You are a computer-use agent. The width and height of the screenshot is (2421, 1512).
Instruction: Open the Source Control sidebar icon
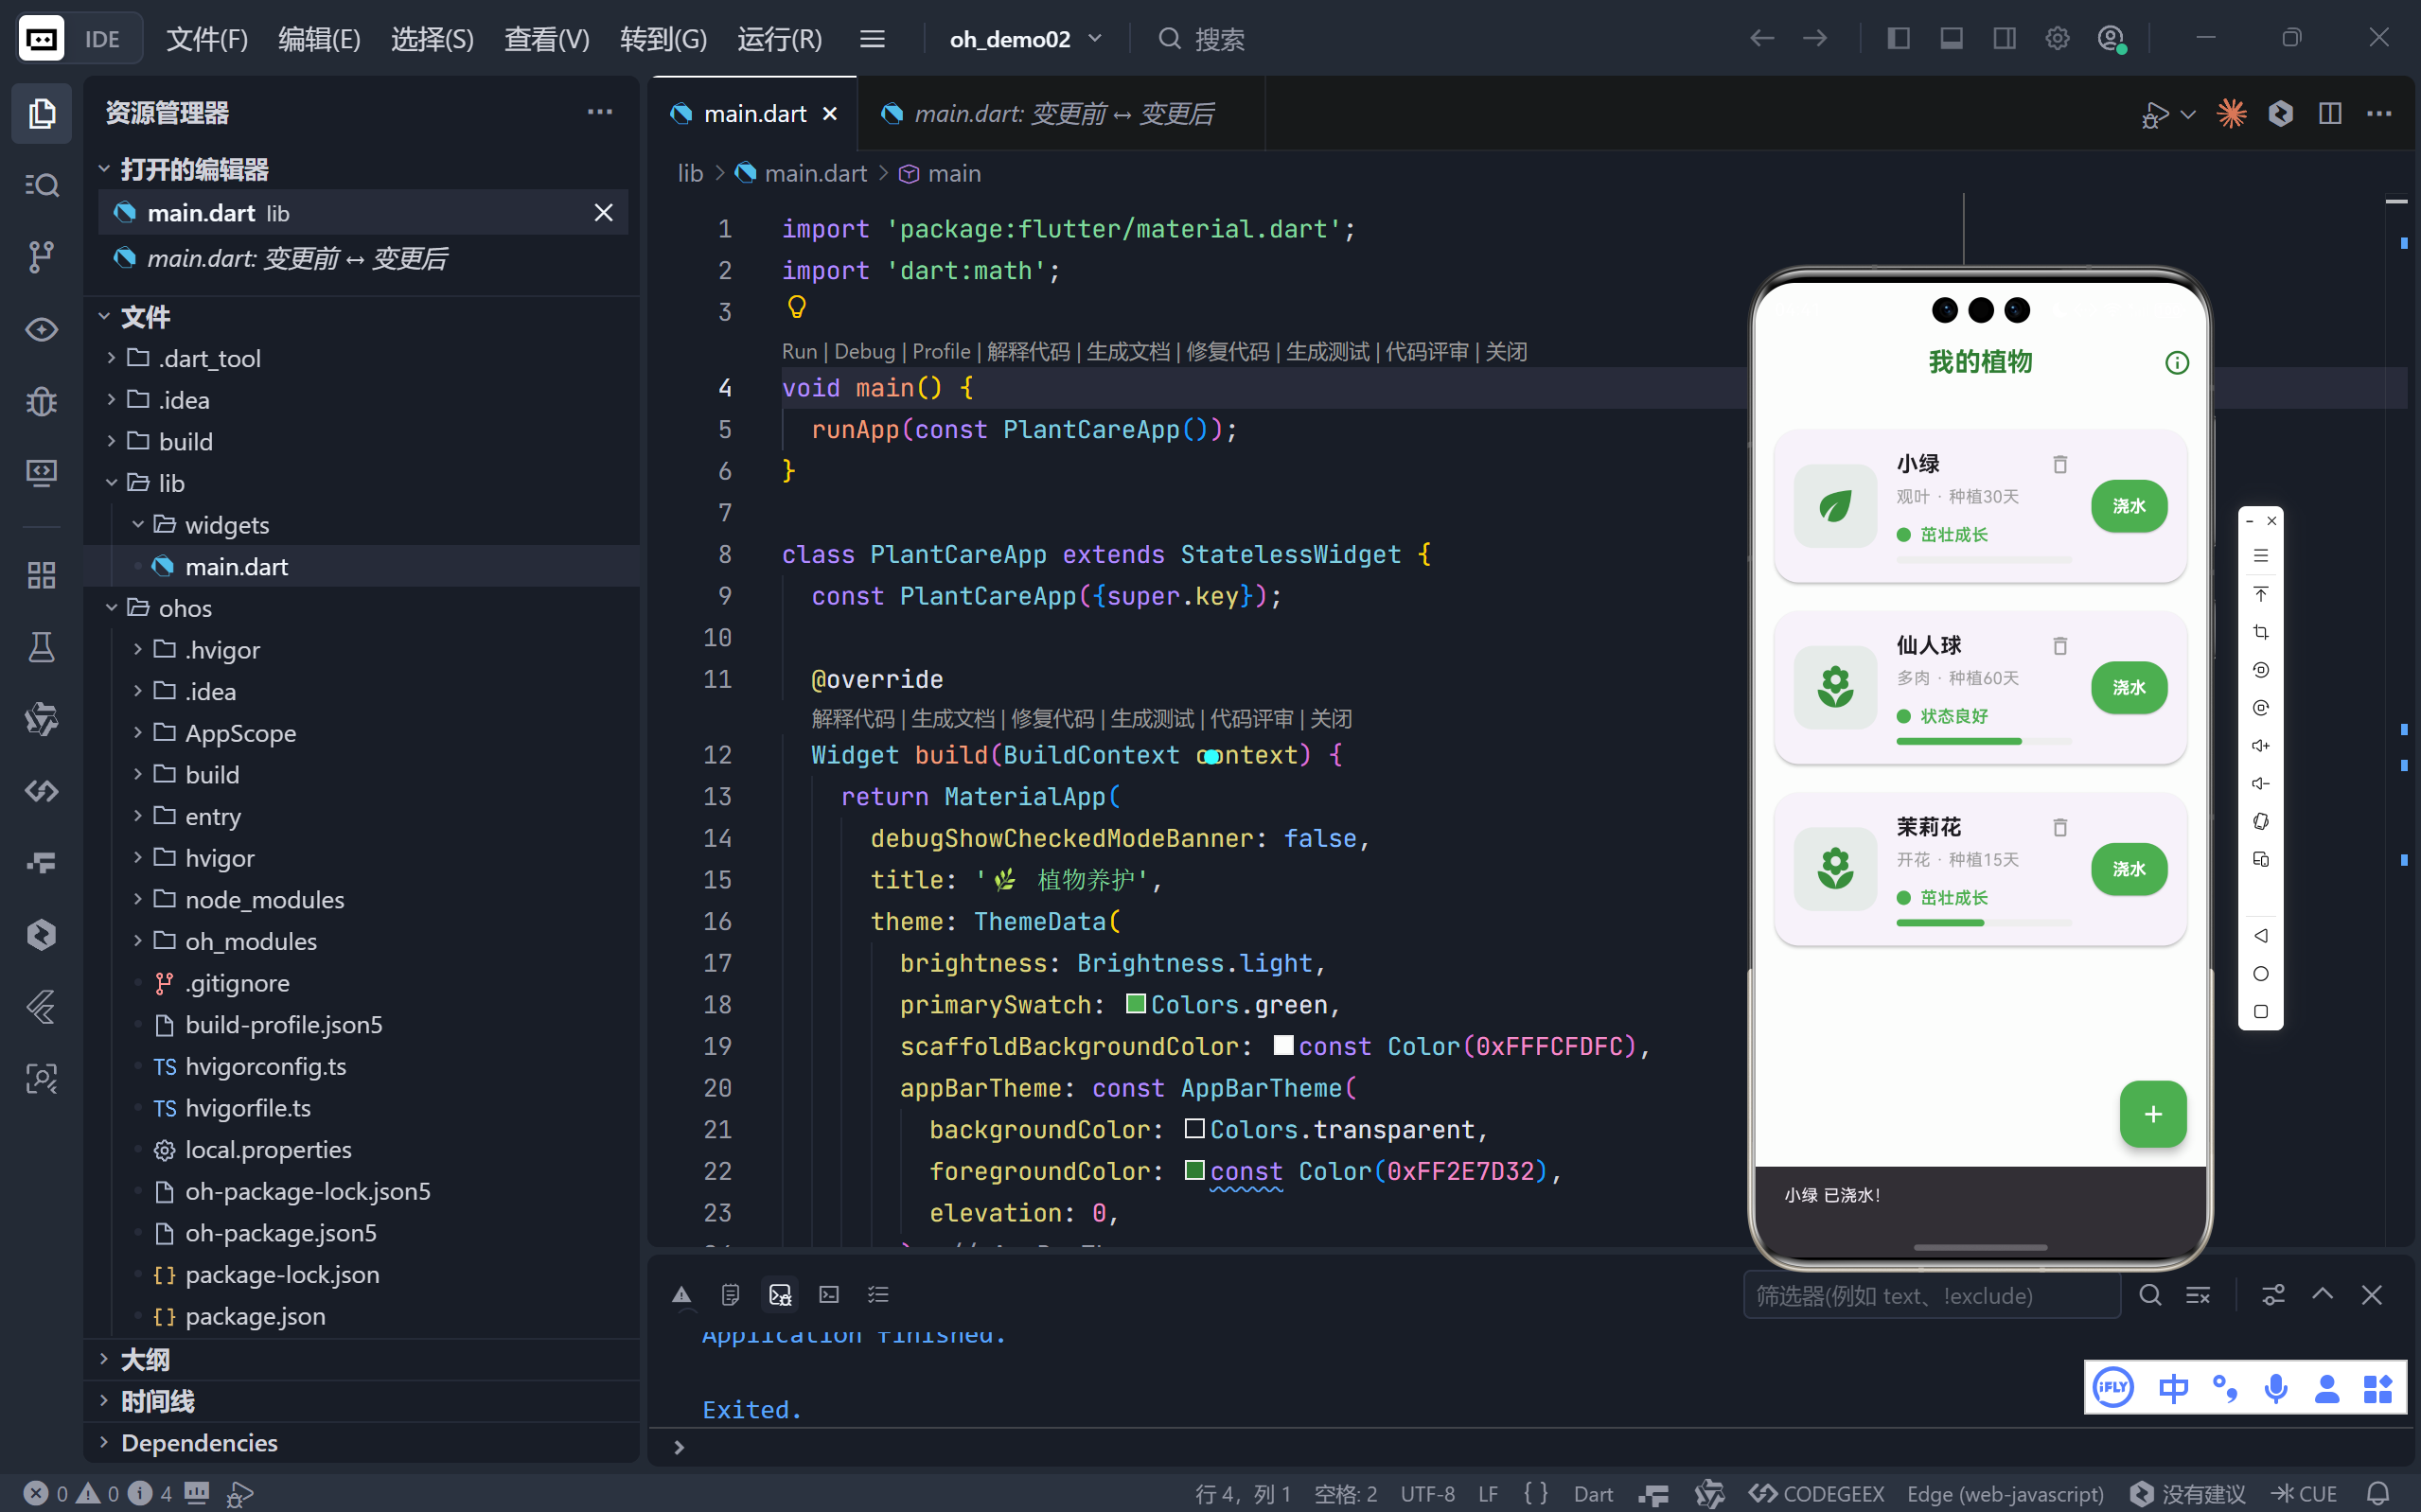(x=41, y=257)
